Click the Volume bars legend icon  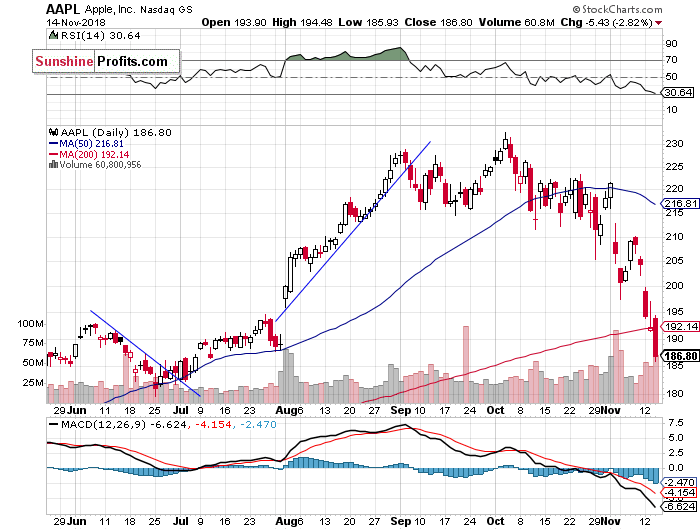54,164
